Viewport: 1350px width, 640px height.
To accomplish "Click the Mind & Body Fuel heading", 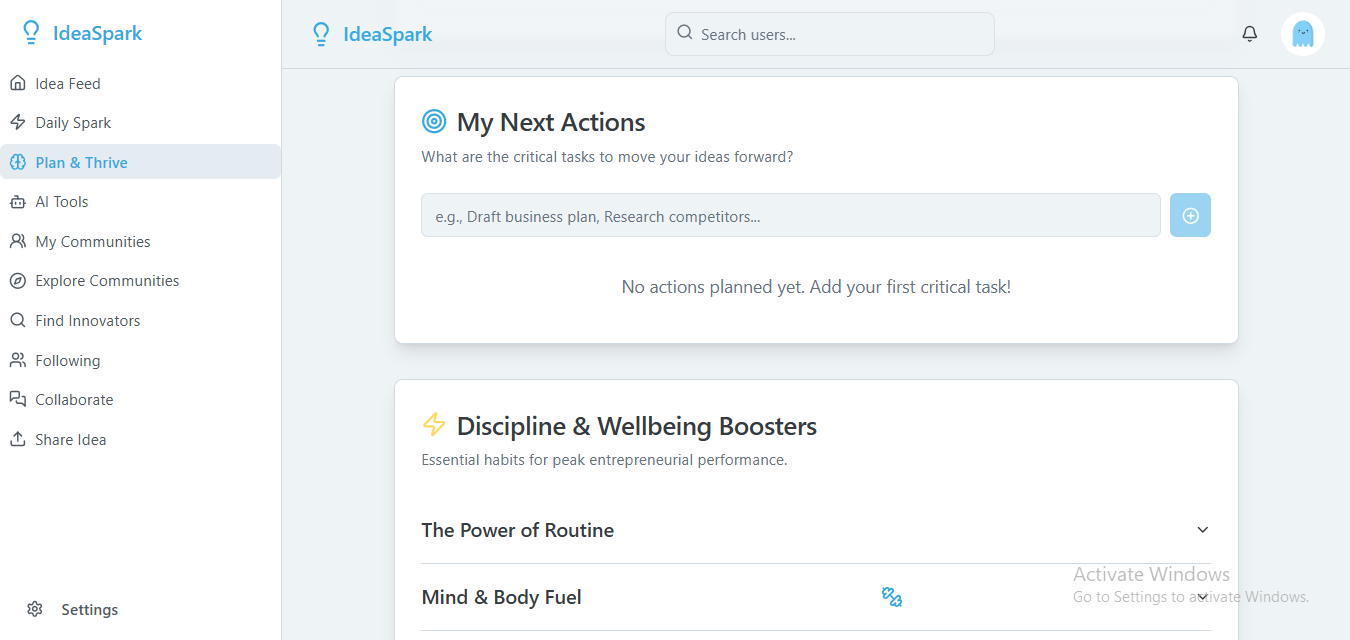I will tap(501, 597).
